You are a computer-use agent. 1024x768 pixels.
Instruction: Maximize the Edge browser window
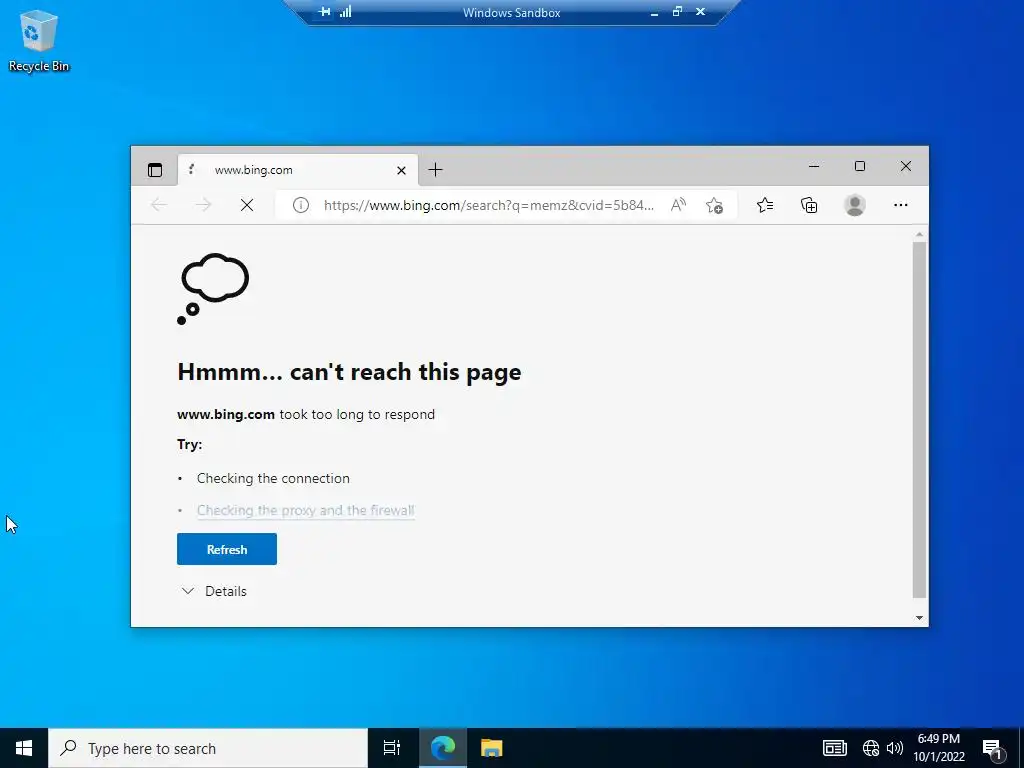click(860, 167)
